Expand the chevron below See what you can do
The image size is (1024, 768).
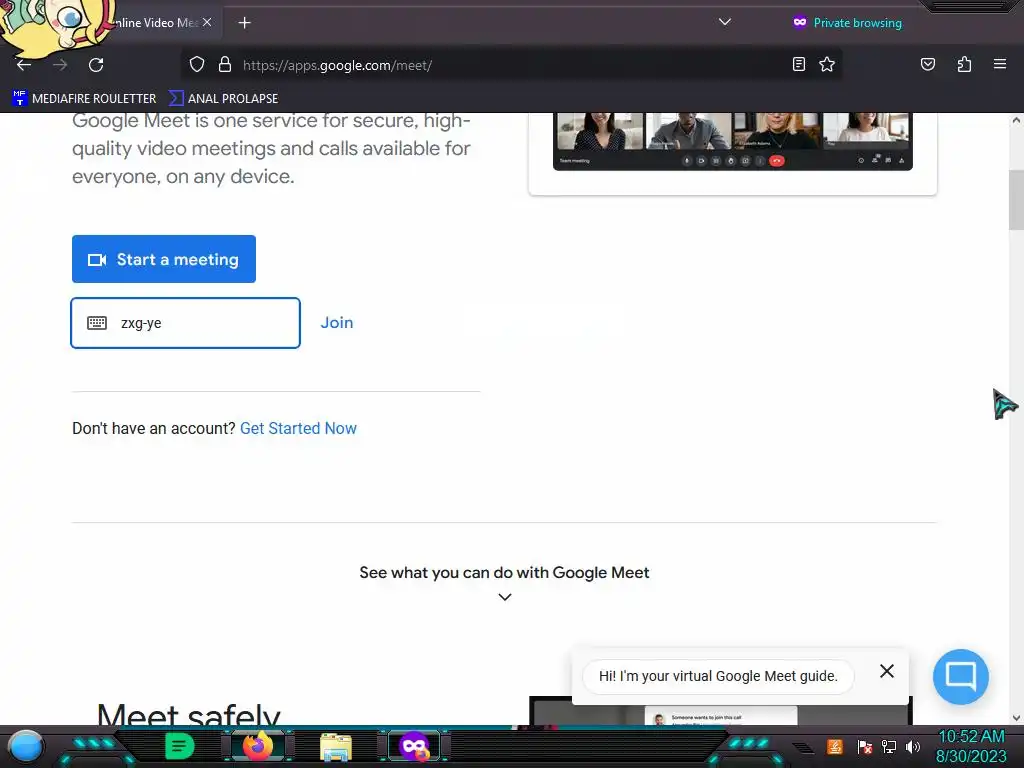tap(505, 597)
